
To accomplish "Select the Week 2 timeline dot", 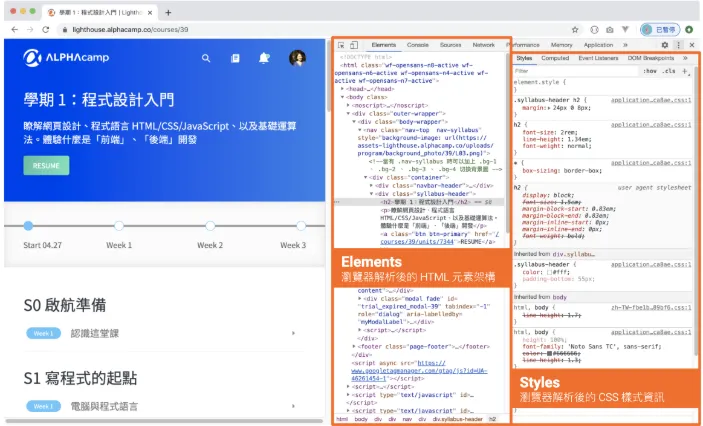I will 210,226.
